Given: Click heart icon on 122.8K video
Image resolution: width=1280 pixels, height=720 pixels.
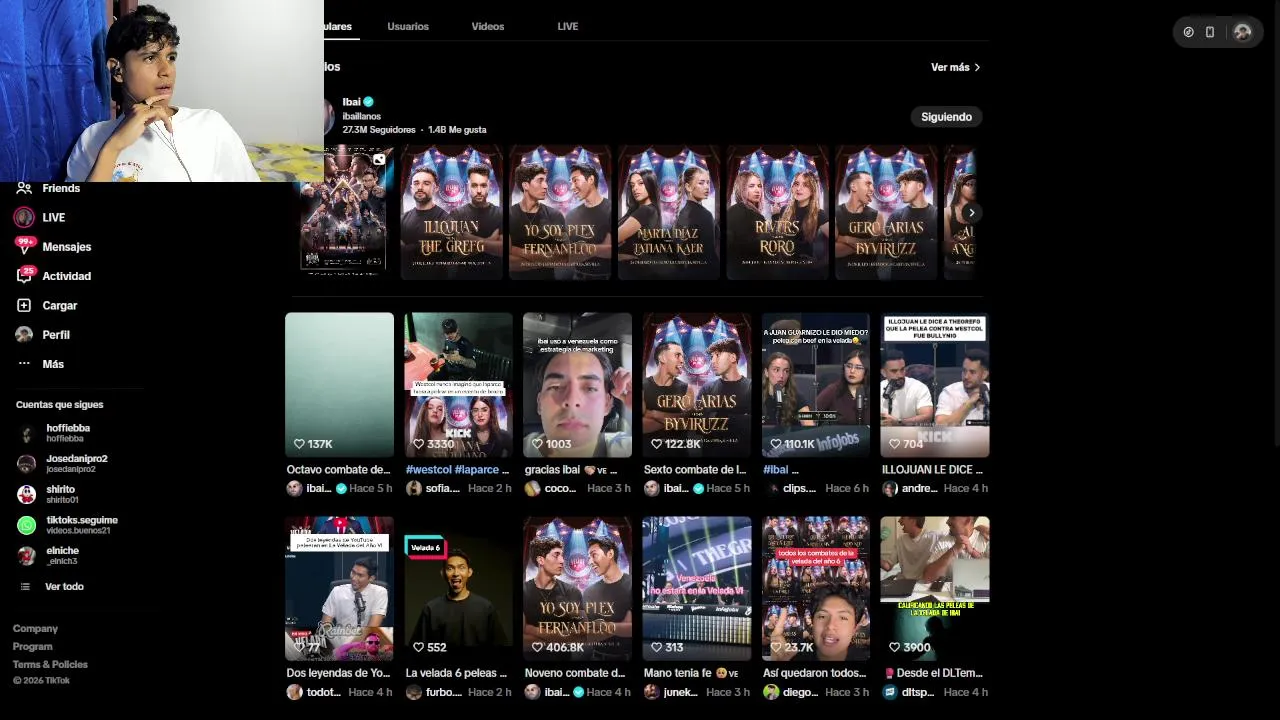Looking at the screenshot, I should point(656,444).
